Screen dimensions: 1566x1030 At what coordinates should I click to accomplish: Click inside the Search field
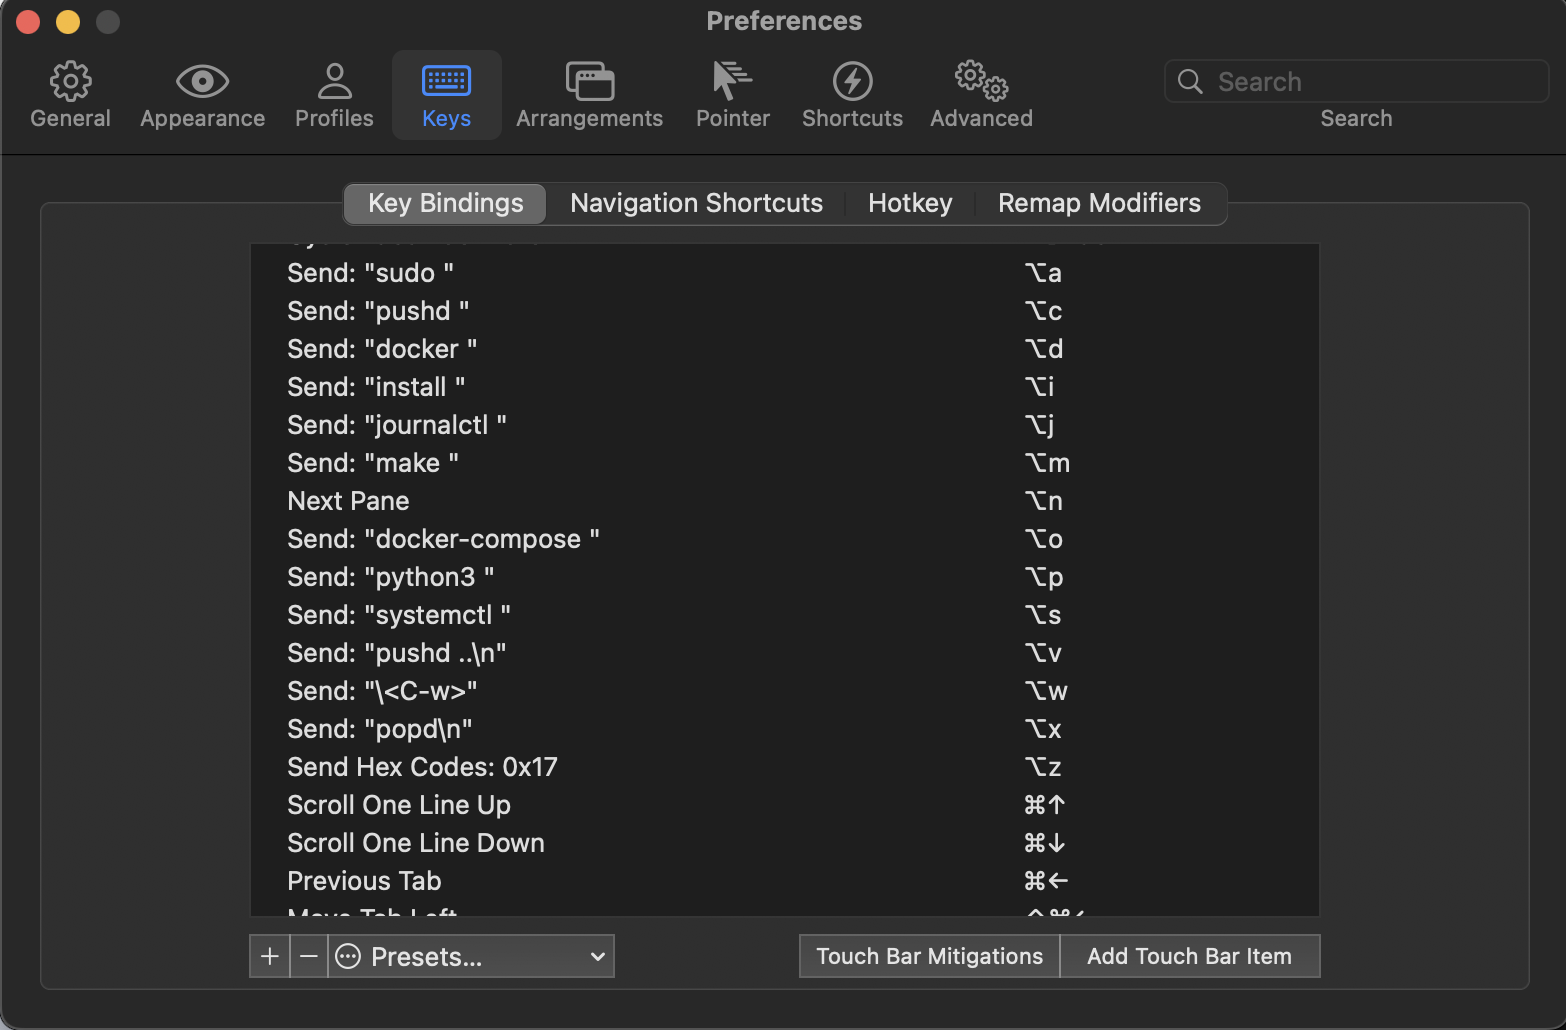coord(1356,81)
